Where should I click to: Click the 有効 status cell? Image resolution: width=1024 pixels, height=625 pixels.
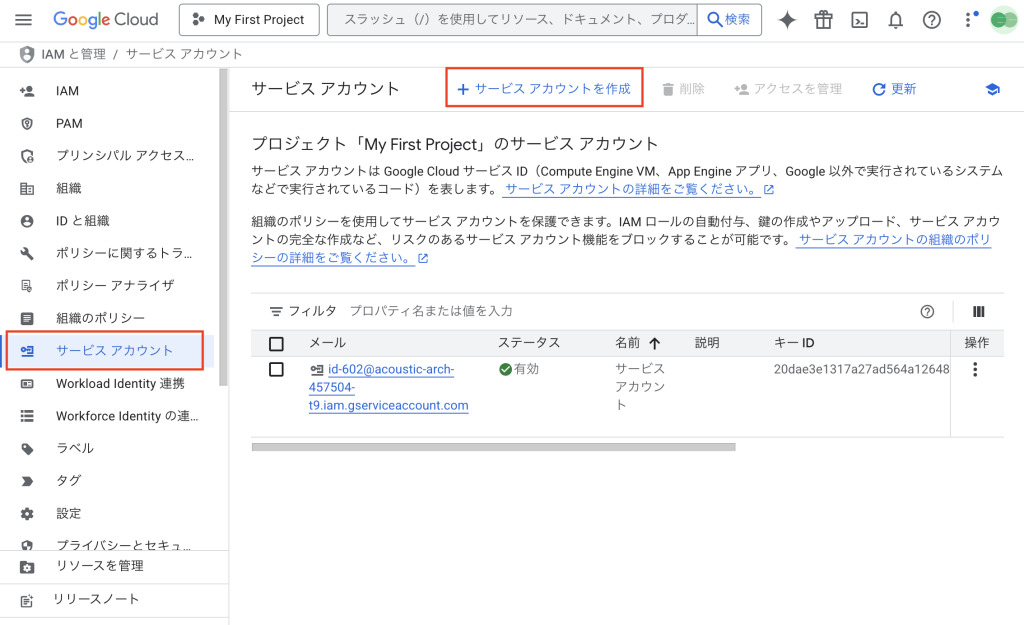coord(519,369)
